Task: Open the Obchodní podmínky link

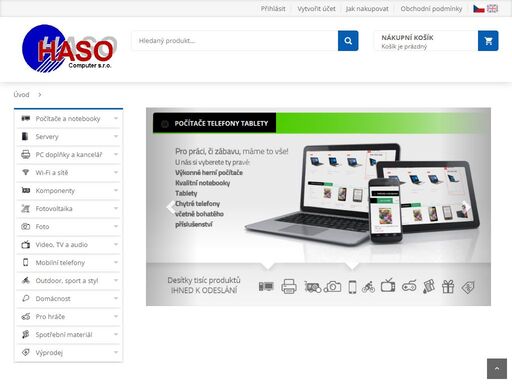Action: click(431, 9)
